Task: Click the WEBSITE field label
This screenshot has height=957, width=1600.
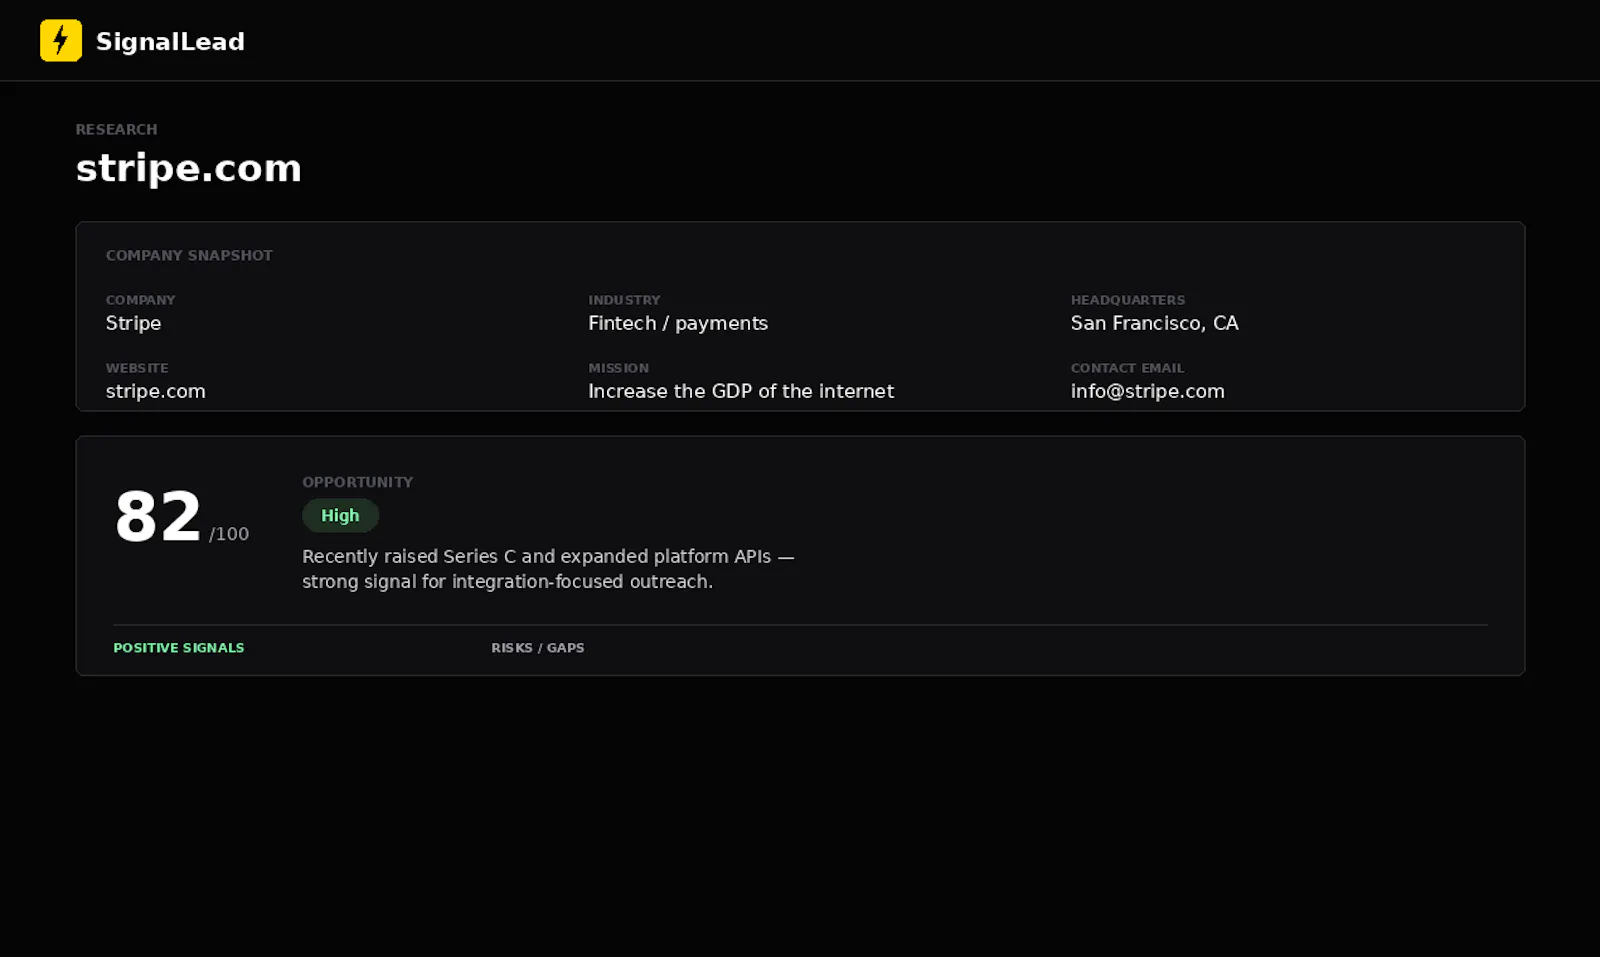Action: 137,368
